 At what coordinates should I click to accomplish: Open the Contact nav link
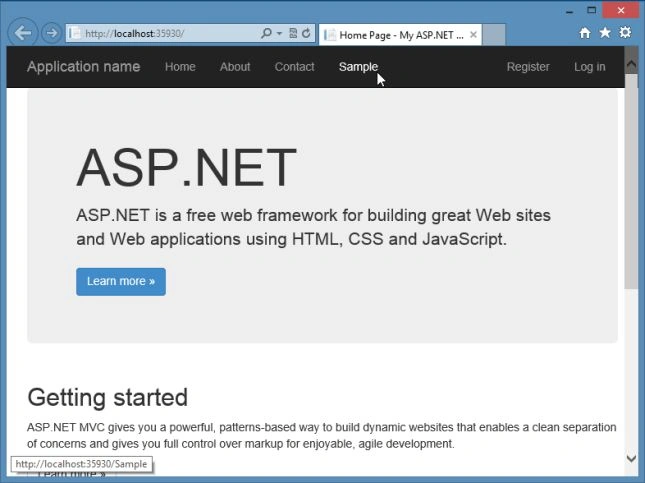click(x=295, y=67)
